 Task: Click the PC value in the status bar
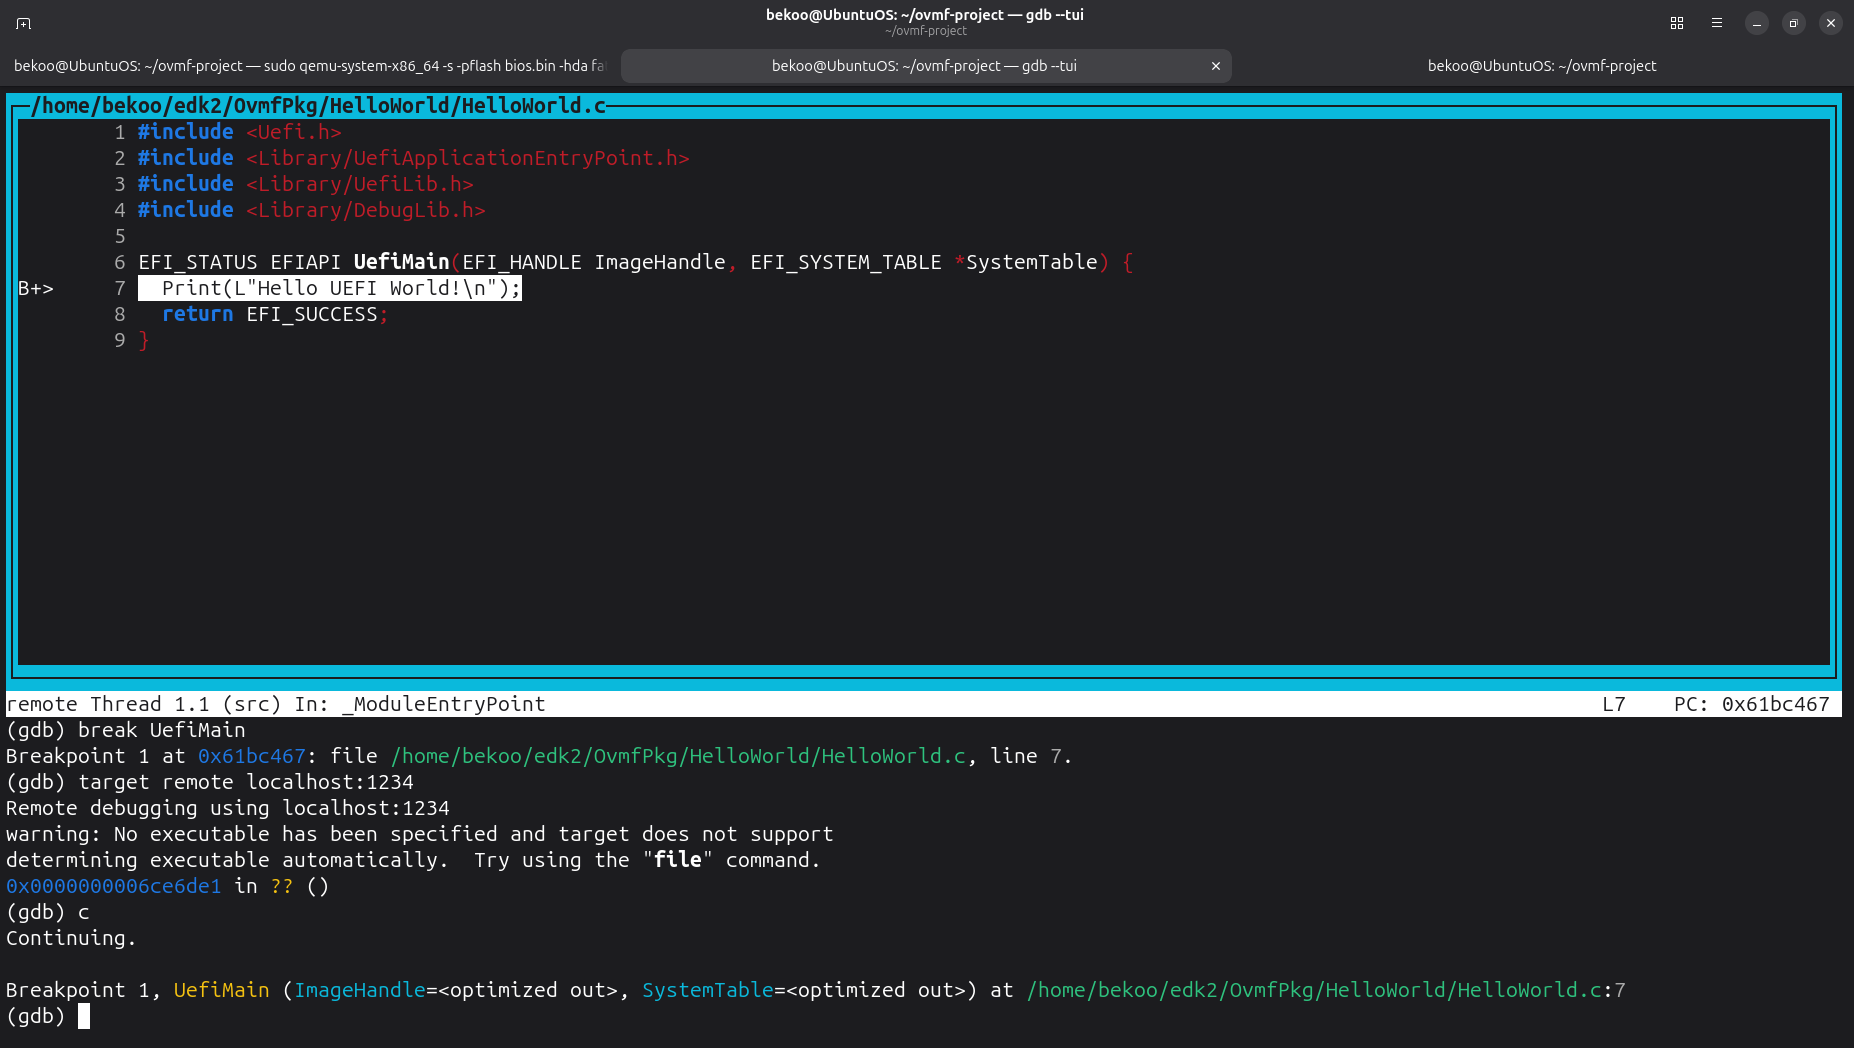[x=1775, y=705]
